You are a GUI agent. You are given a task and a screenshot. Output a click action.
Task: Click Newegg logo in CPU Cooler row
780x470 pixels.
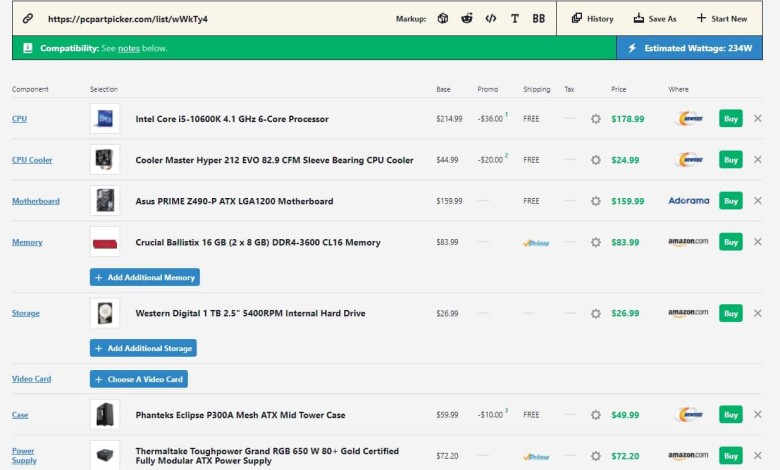point(689,160)
